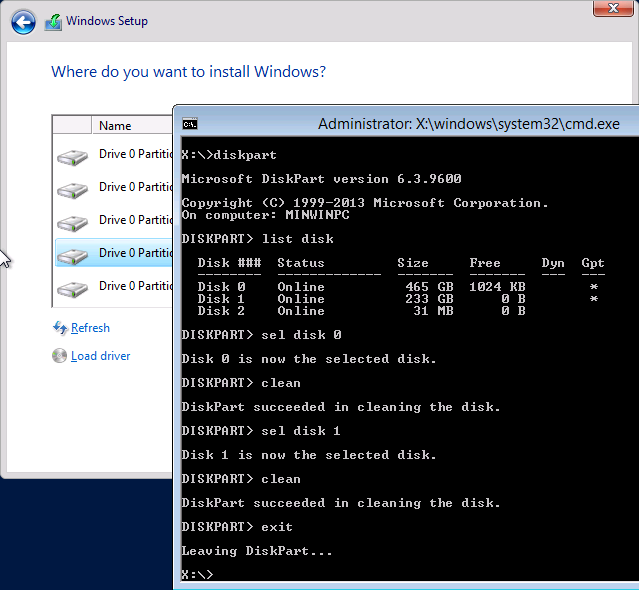
Task: Click the Load driver link
Action: pos(100,356)
